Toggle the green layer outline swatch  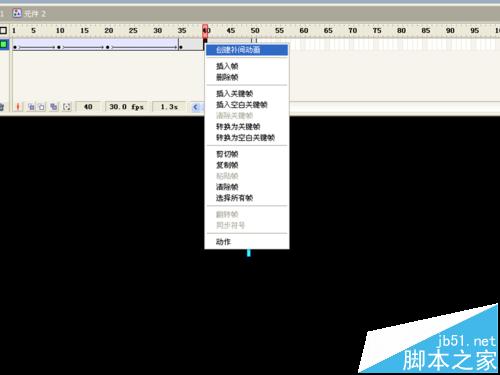point(4,44)
